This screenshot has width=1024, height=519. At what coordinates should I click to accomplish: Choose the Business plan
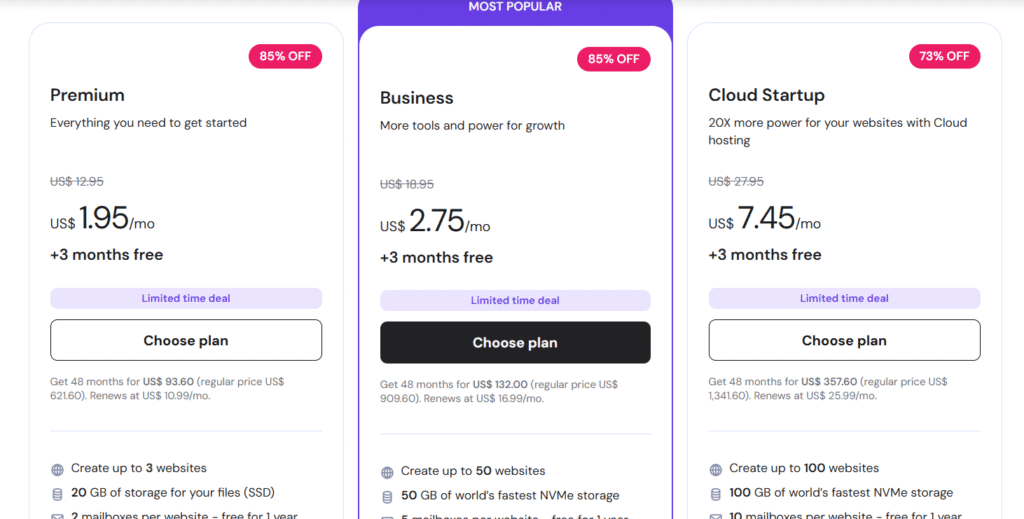click(515, 343)
